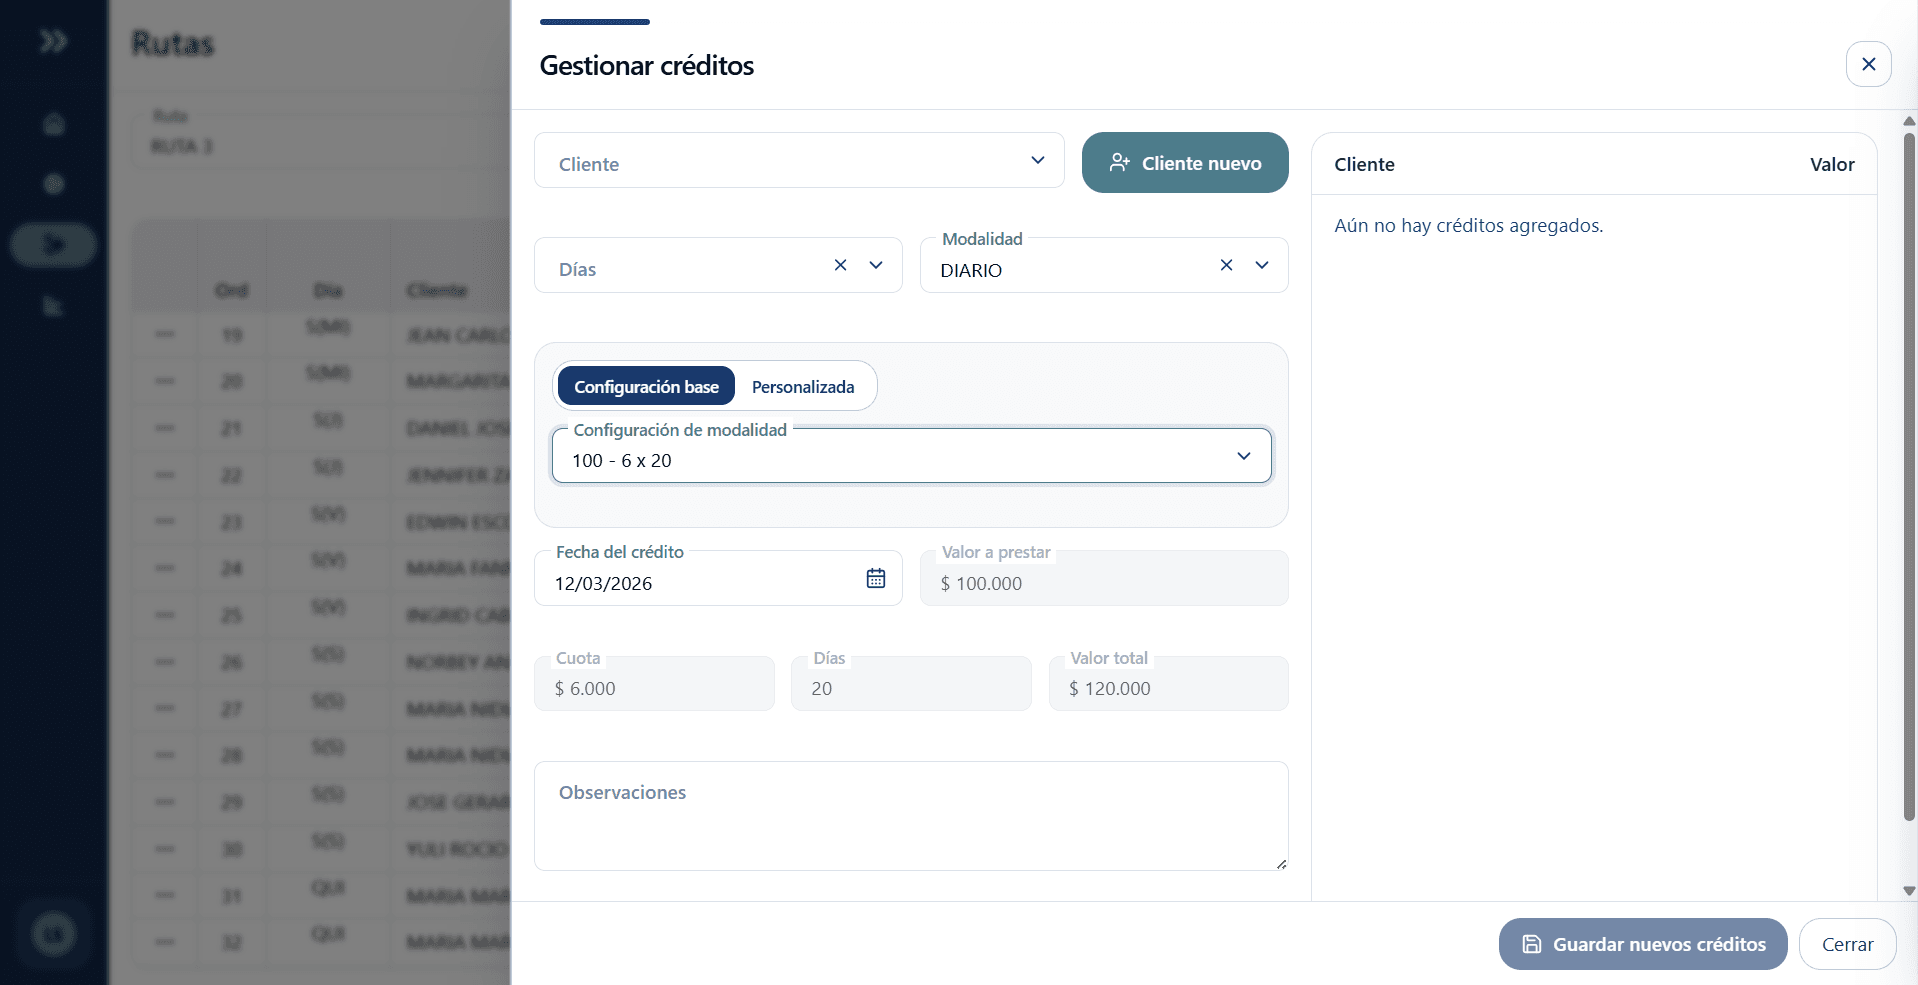Clear the DIARIO modalidad with the X icon

coord(1226,265)
